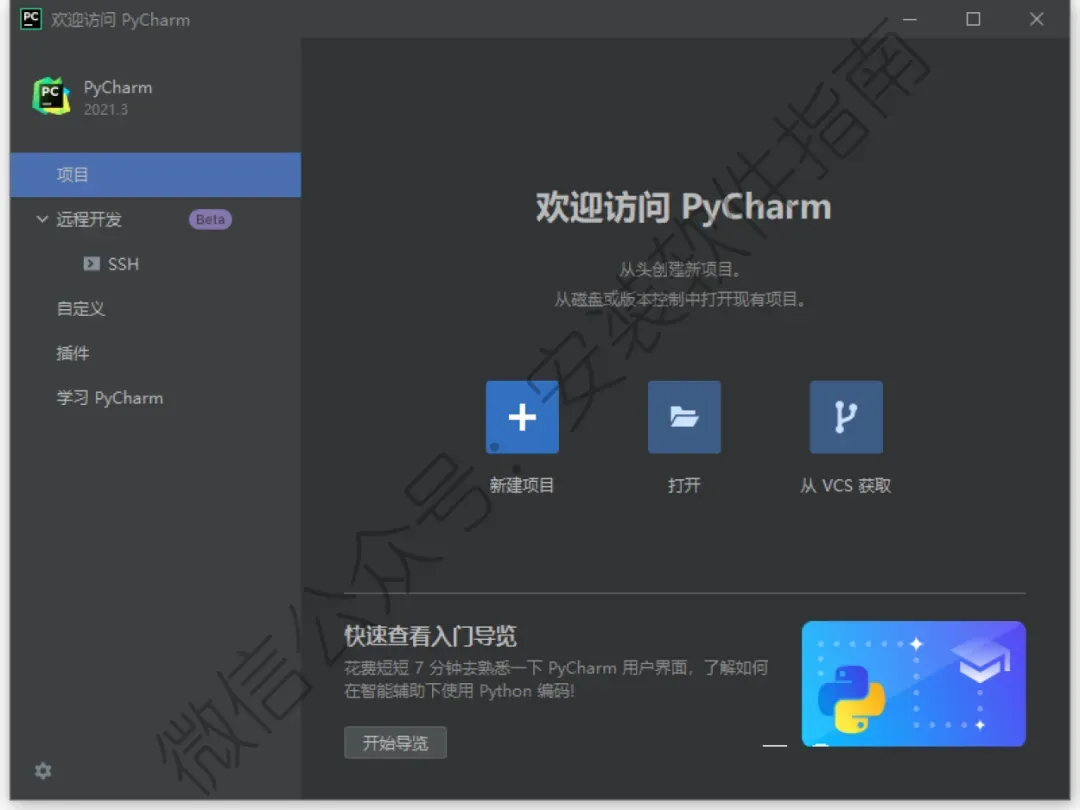Click the 打开 label
This screenshot has height=810, width=1080.
(x=684, y=486)
